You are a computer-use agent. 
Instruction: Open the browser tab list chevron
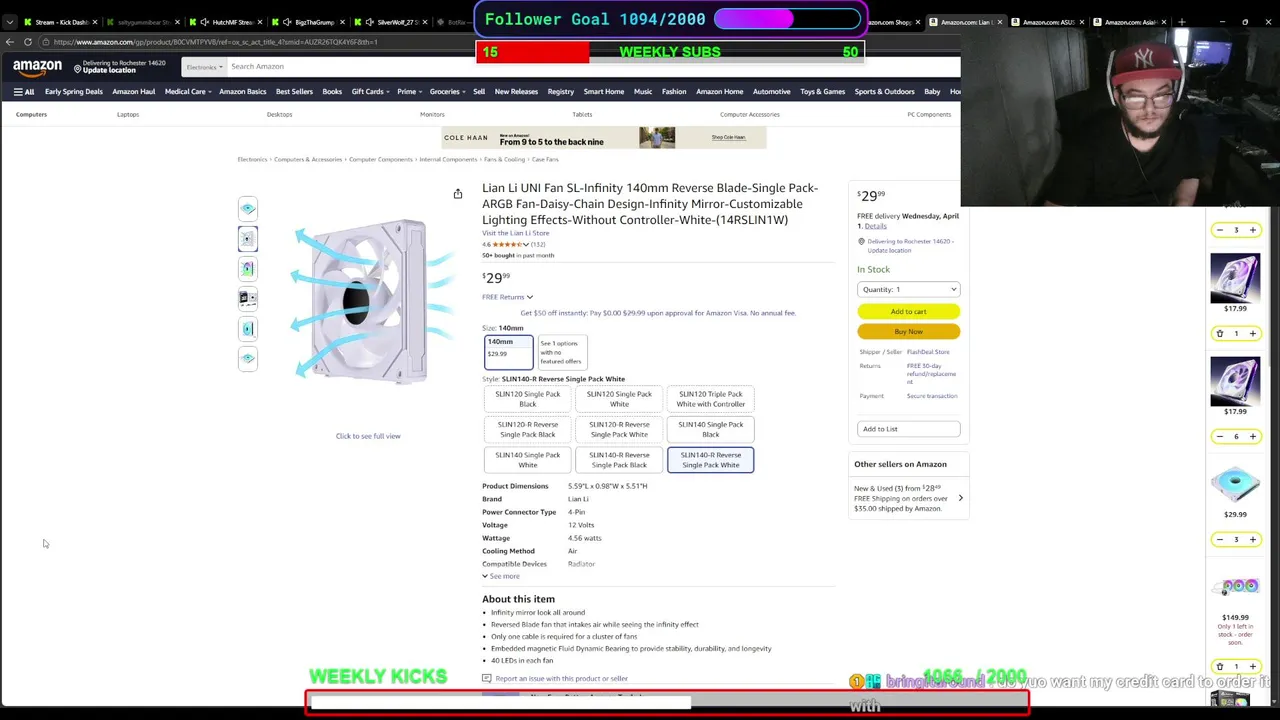coord(10,22)
